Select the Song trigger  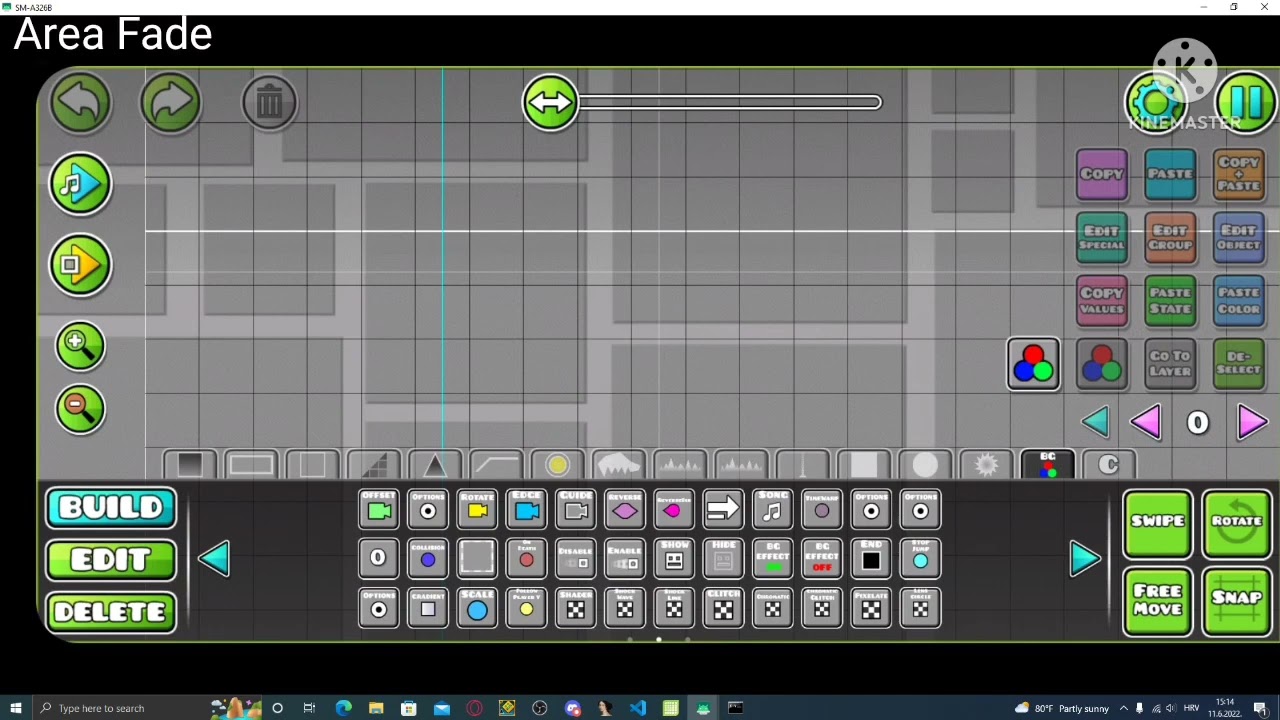point(772,510)
